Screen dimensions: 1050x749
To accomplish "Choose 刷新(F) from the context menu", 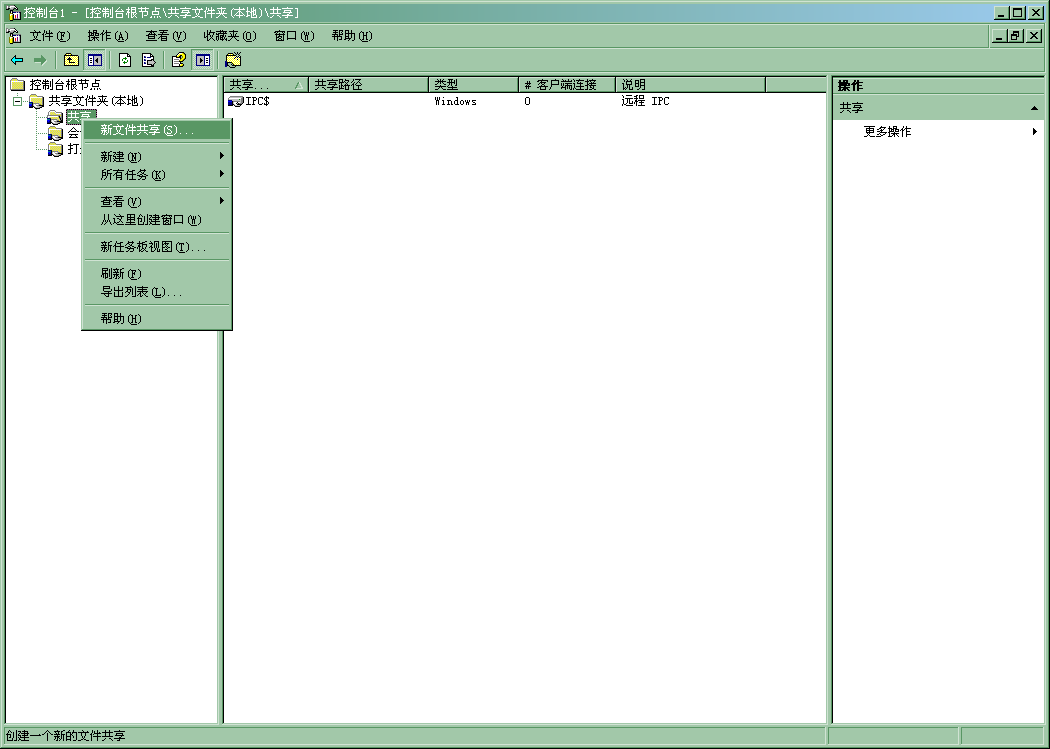I will pos(157,274).
